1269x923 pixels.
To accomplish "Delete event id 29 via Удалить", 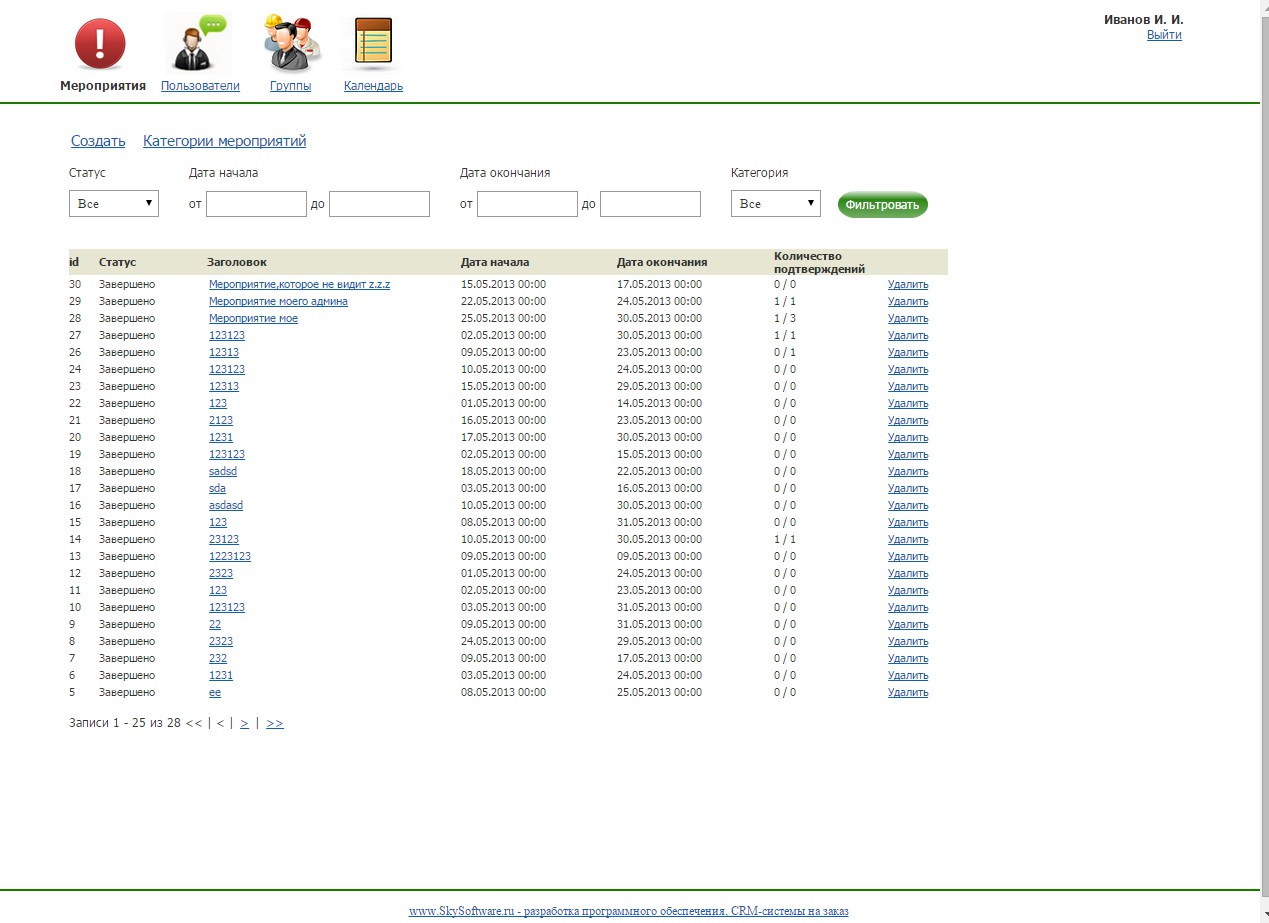I will (x=908, y=302).
